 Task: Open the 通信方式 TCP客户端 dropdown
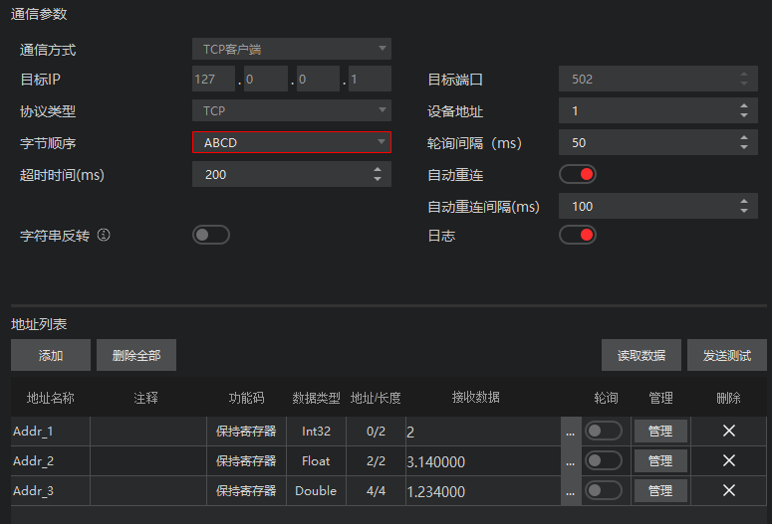[291, 49]
